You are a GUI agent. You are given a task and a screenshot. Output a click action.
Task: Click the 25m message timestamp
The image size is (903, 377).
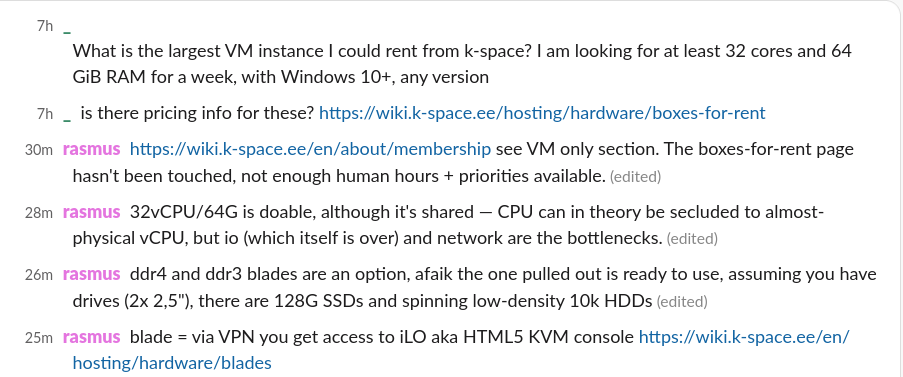39,337
